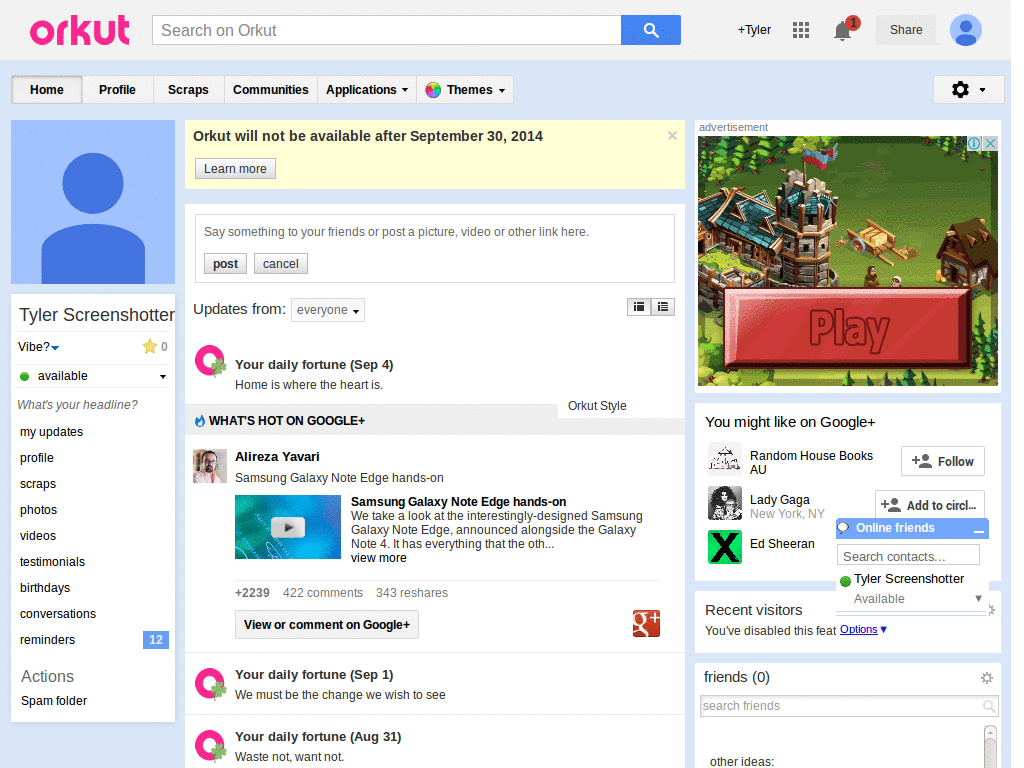Click the What's your headline field

pos(78,405)
